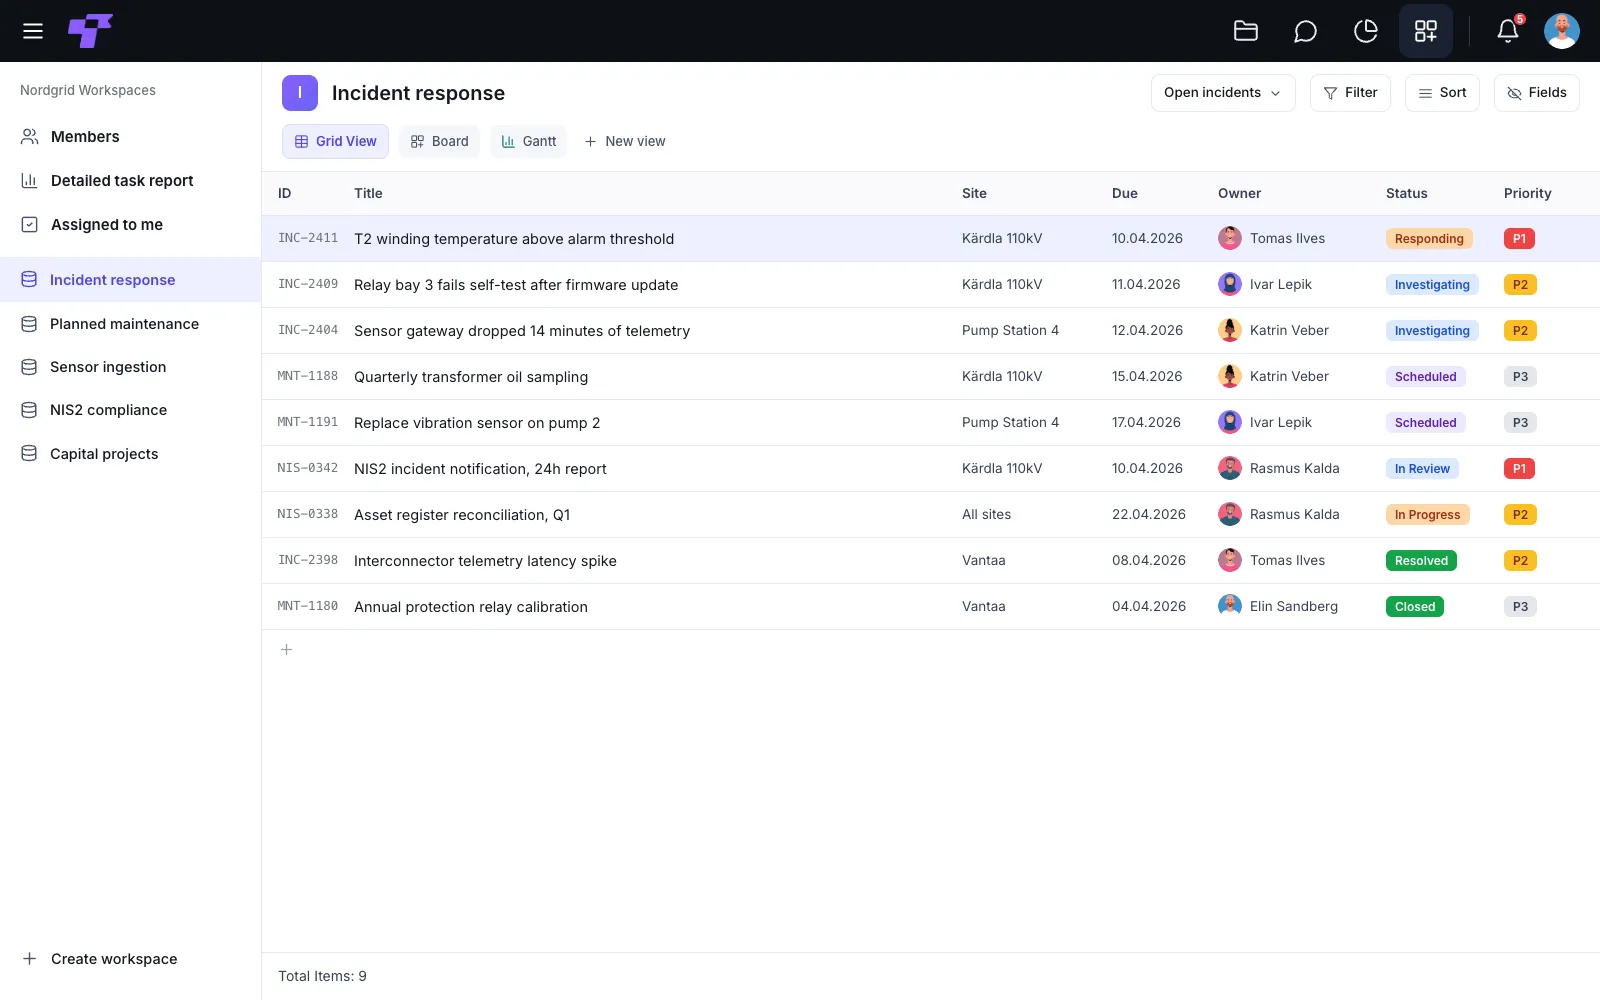
Task: Open the files folder icon
Action: (x=1246, y=31)
